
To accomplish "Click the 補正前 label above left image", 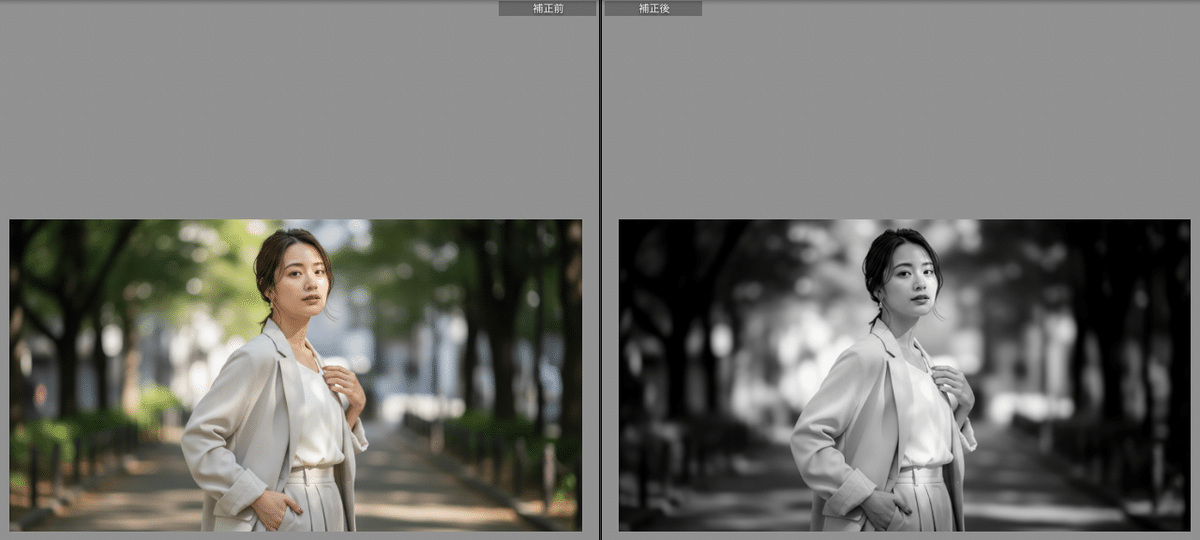I will 547,8.
